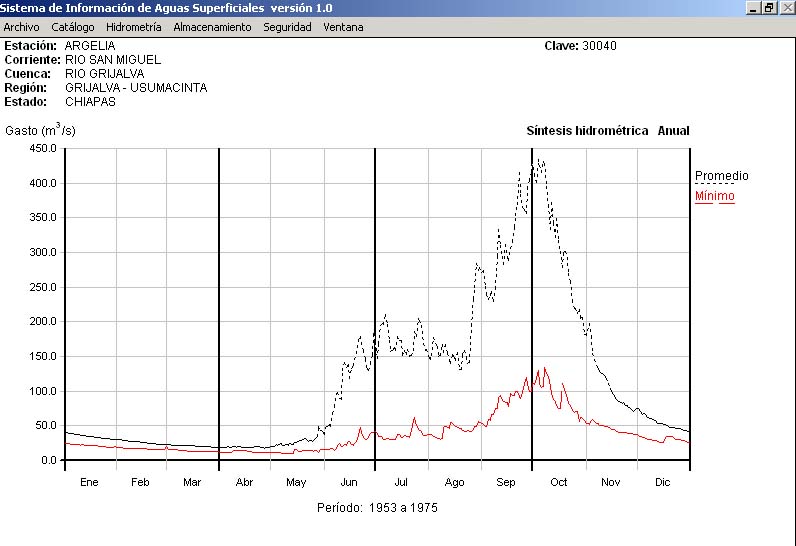Viewport: 796px width, 546px height.
Task: Minimize the child window
Action: 753,8
